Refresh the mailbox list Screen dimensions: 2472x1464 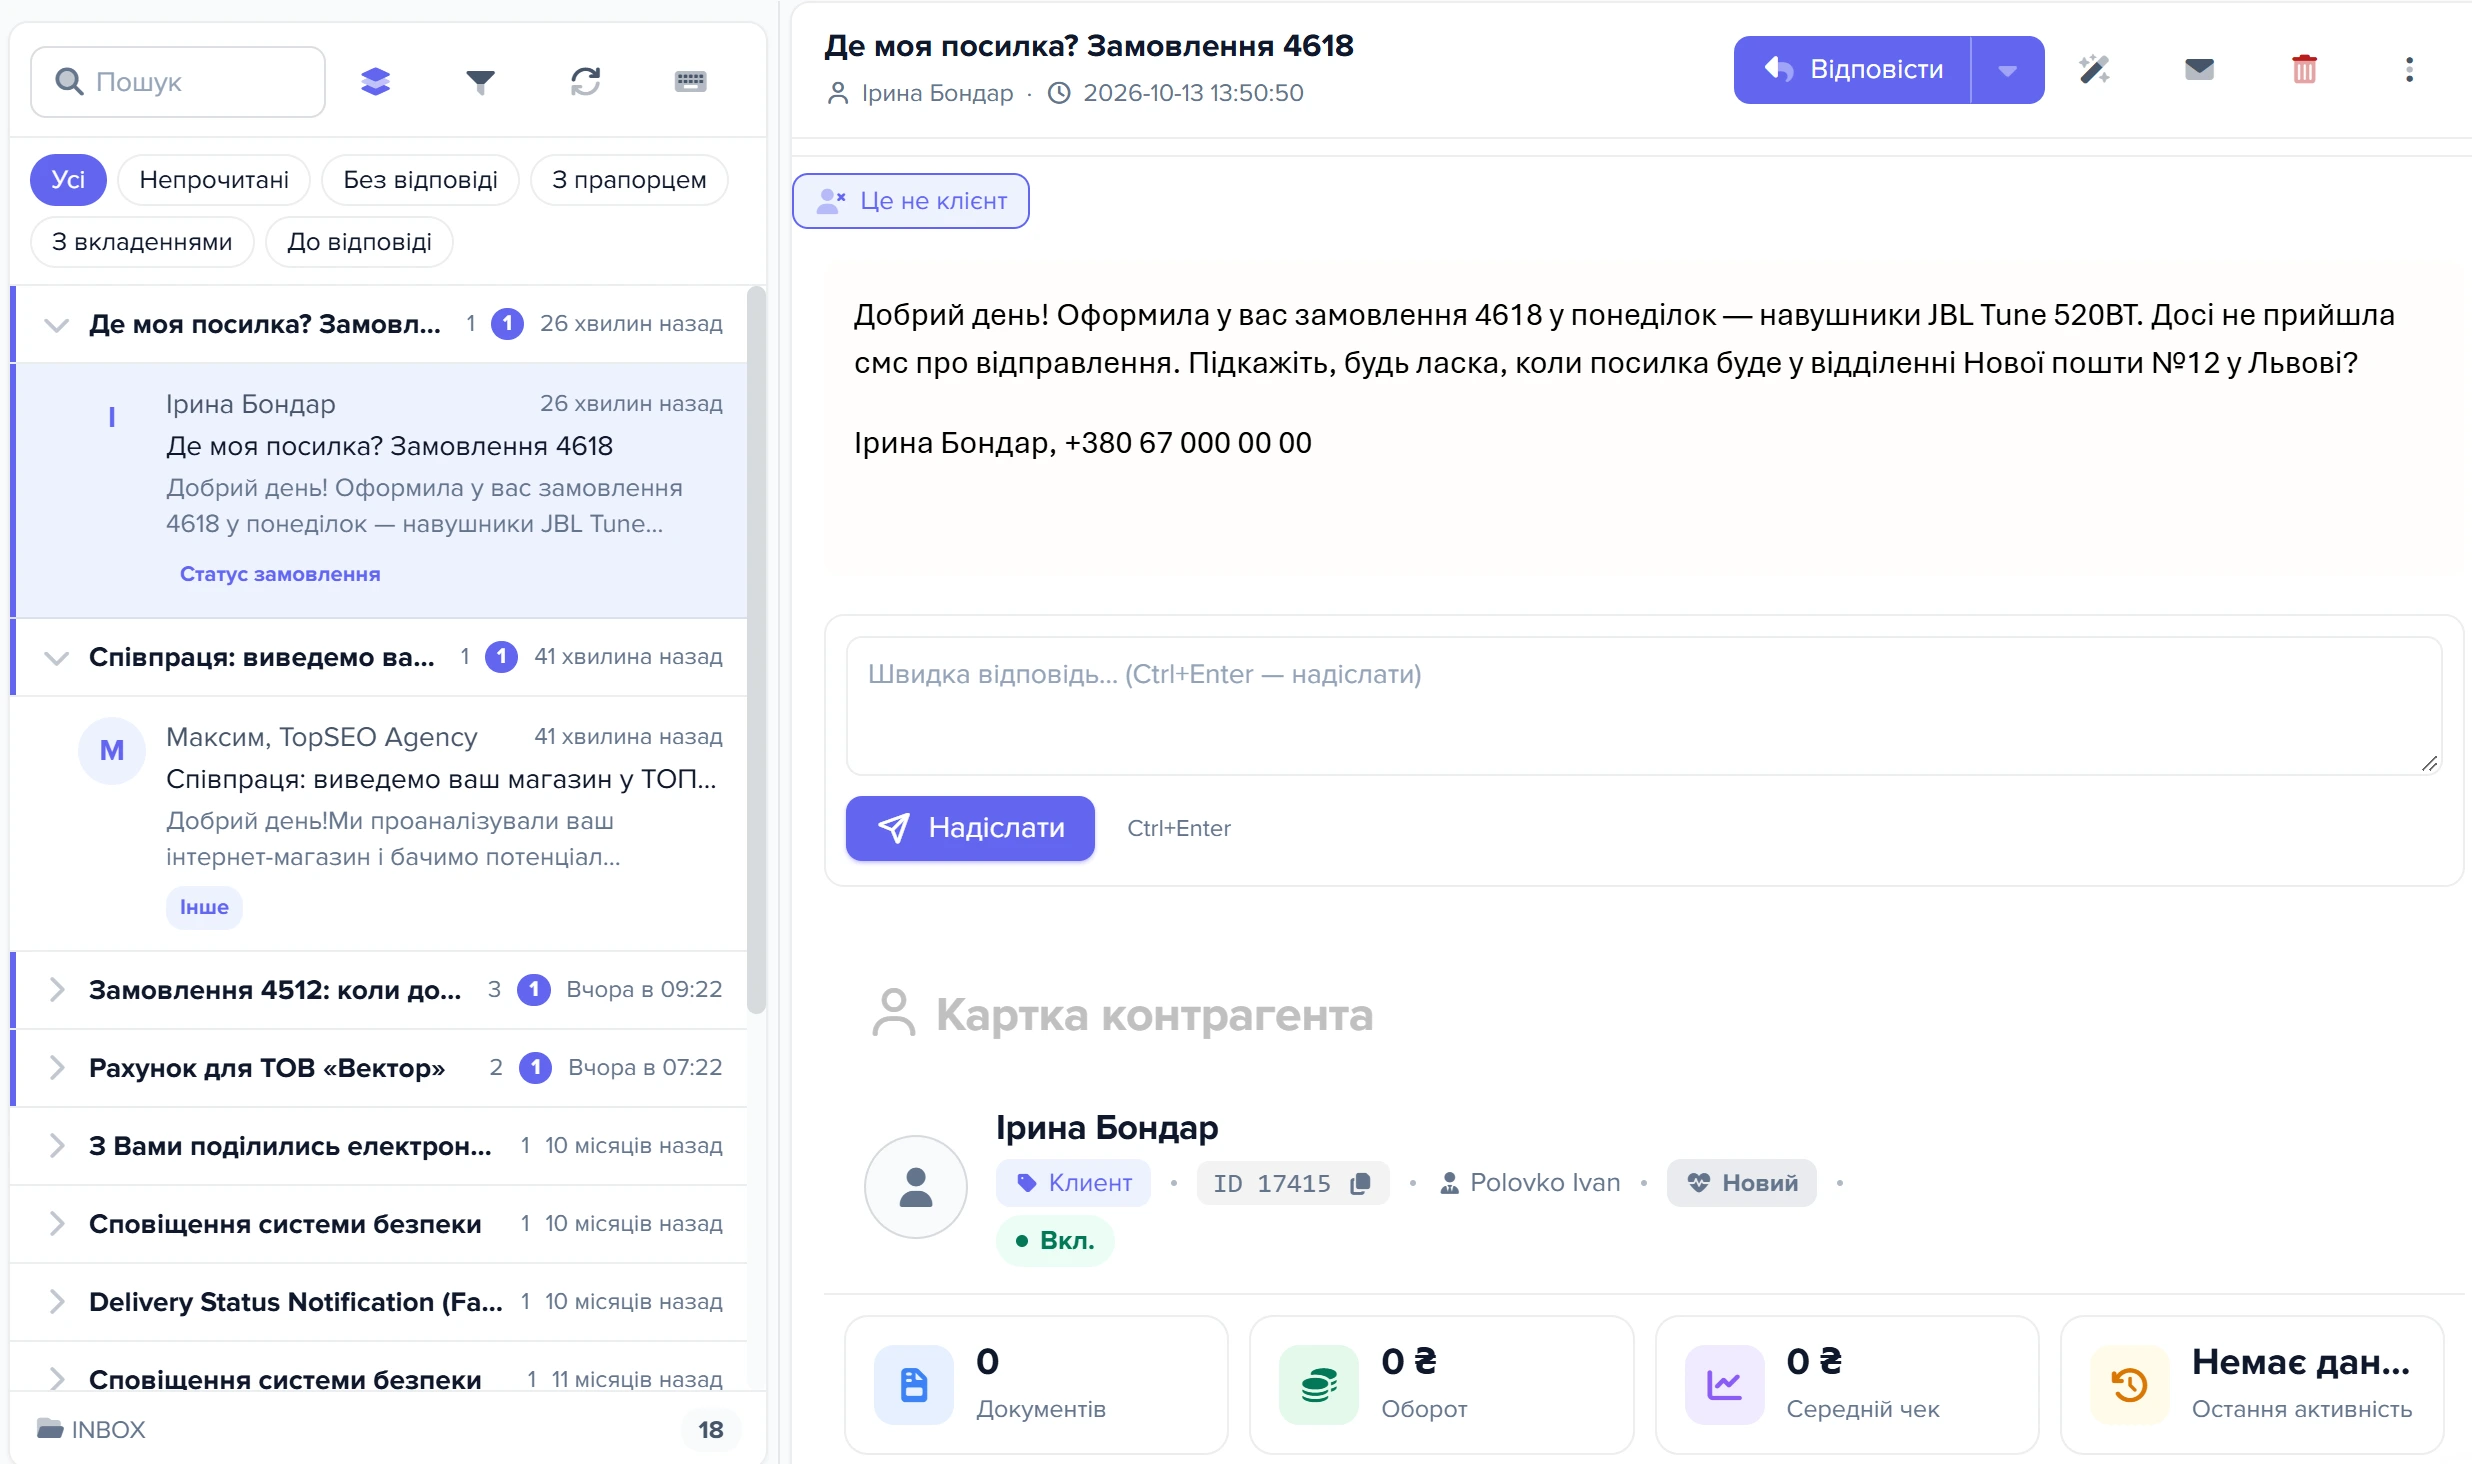click(x=585, y=81)
